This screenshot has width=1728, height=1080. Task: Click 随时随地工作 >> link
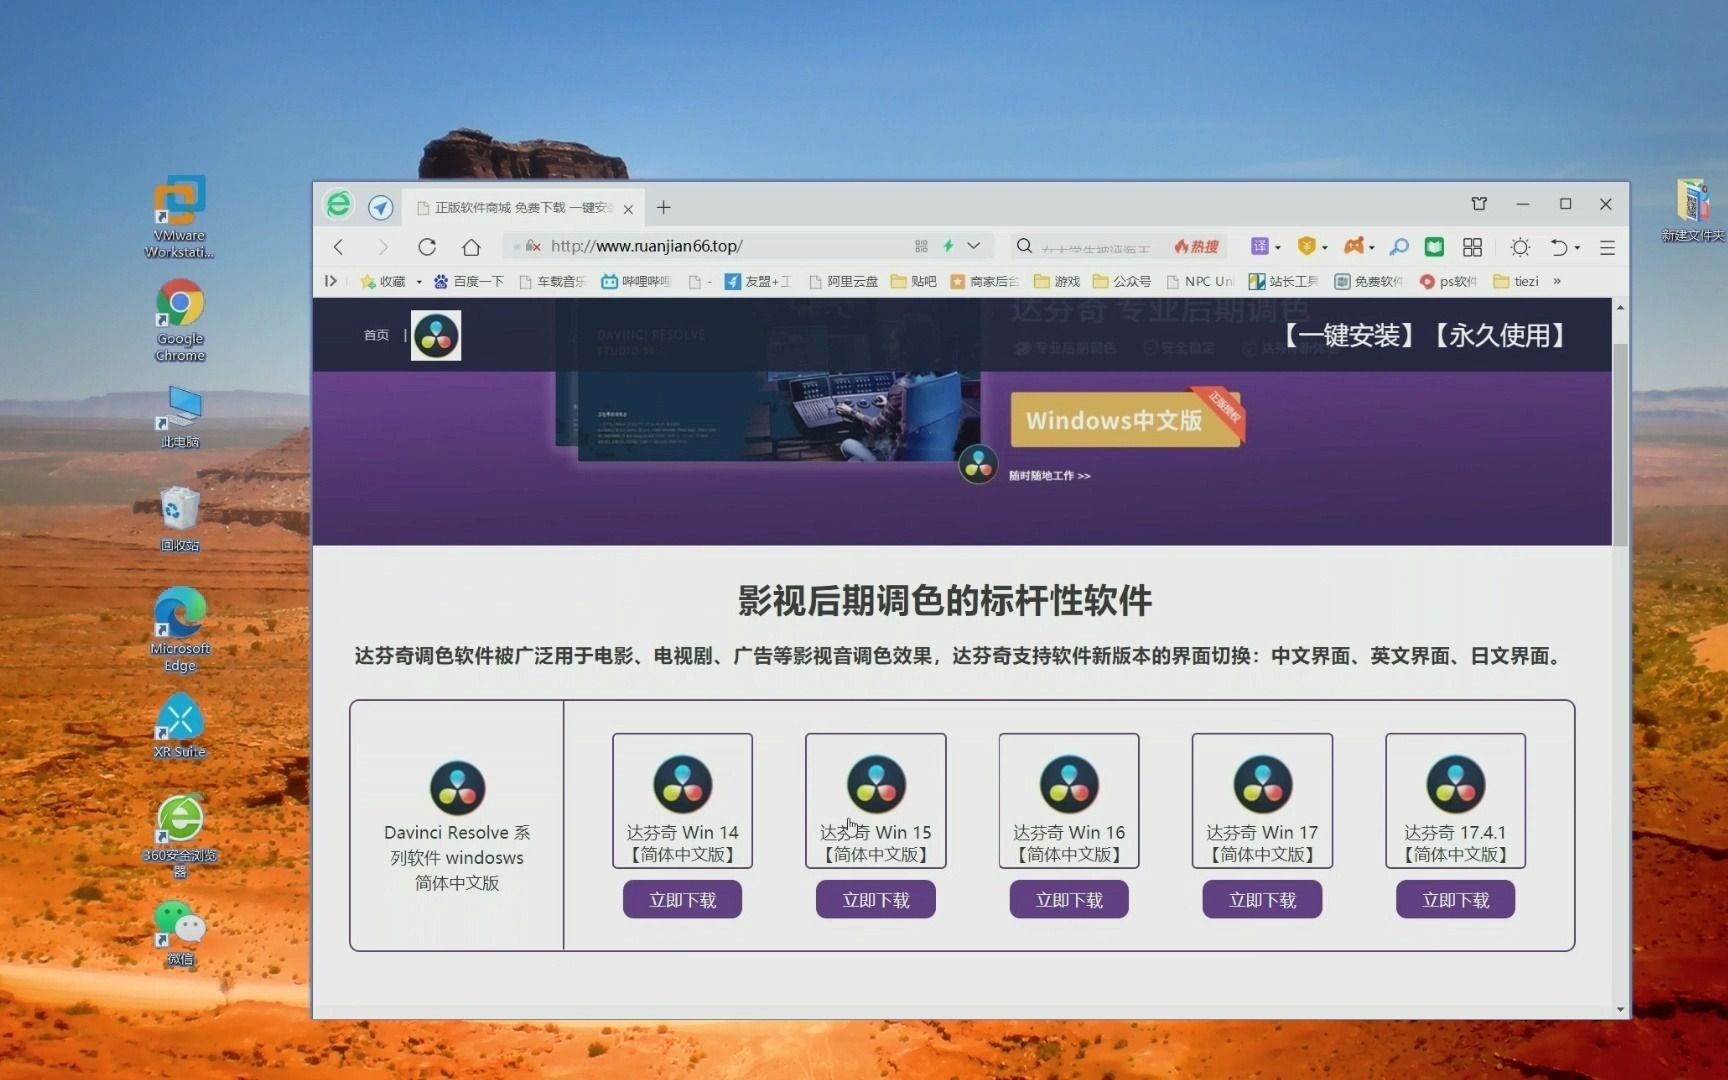[1049, 476]
